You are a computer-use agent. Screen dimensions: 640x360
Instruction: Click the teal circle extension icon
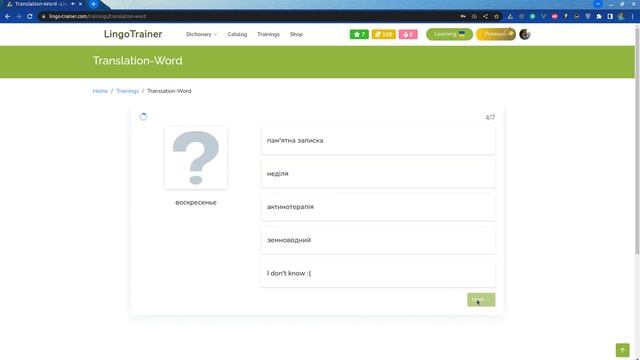pos(532,16)
